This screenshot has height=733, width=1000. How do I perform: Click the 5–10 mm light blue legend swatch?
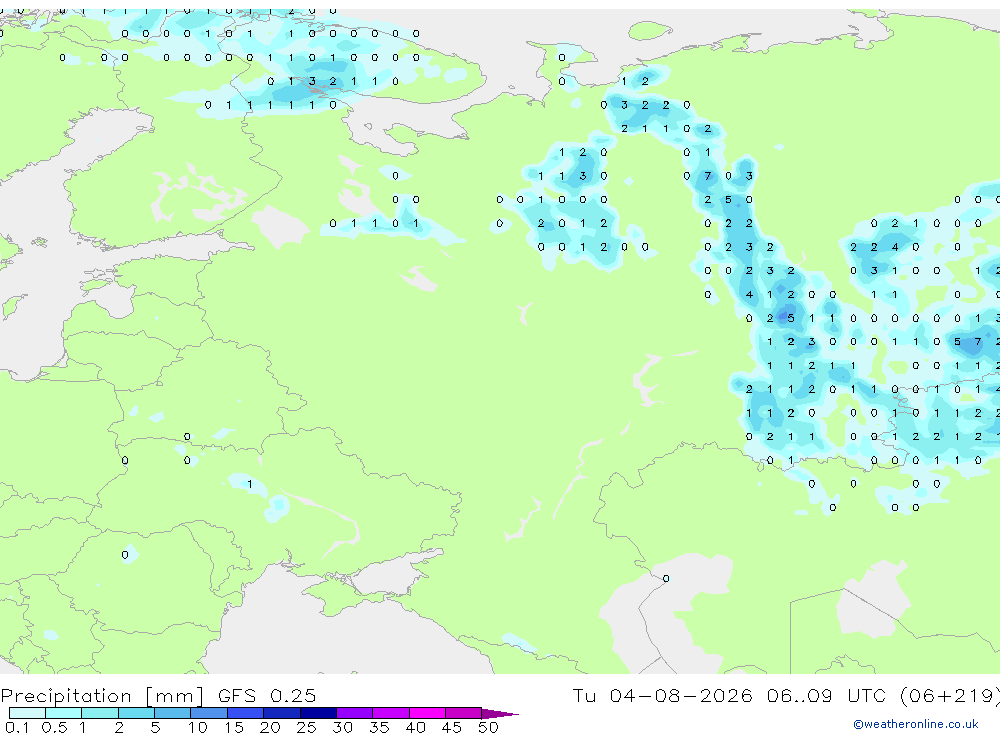172,713
